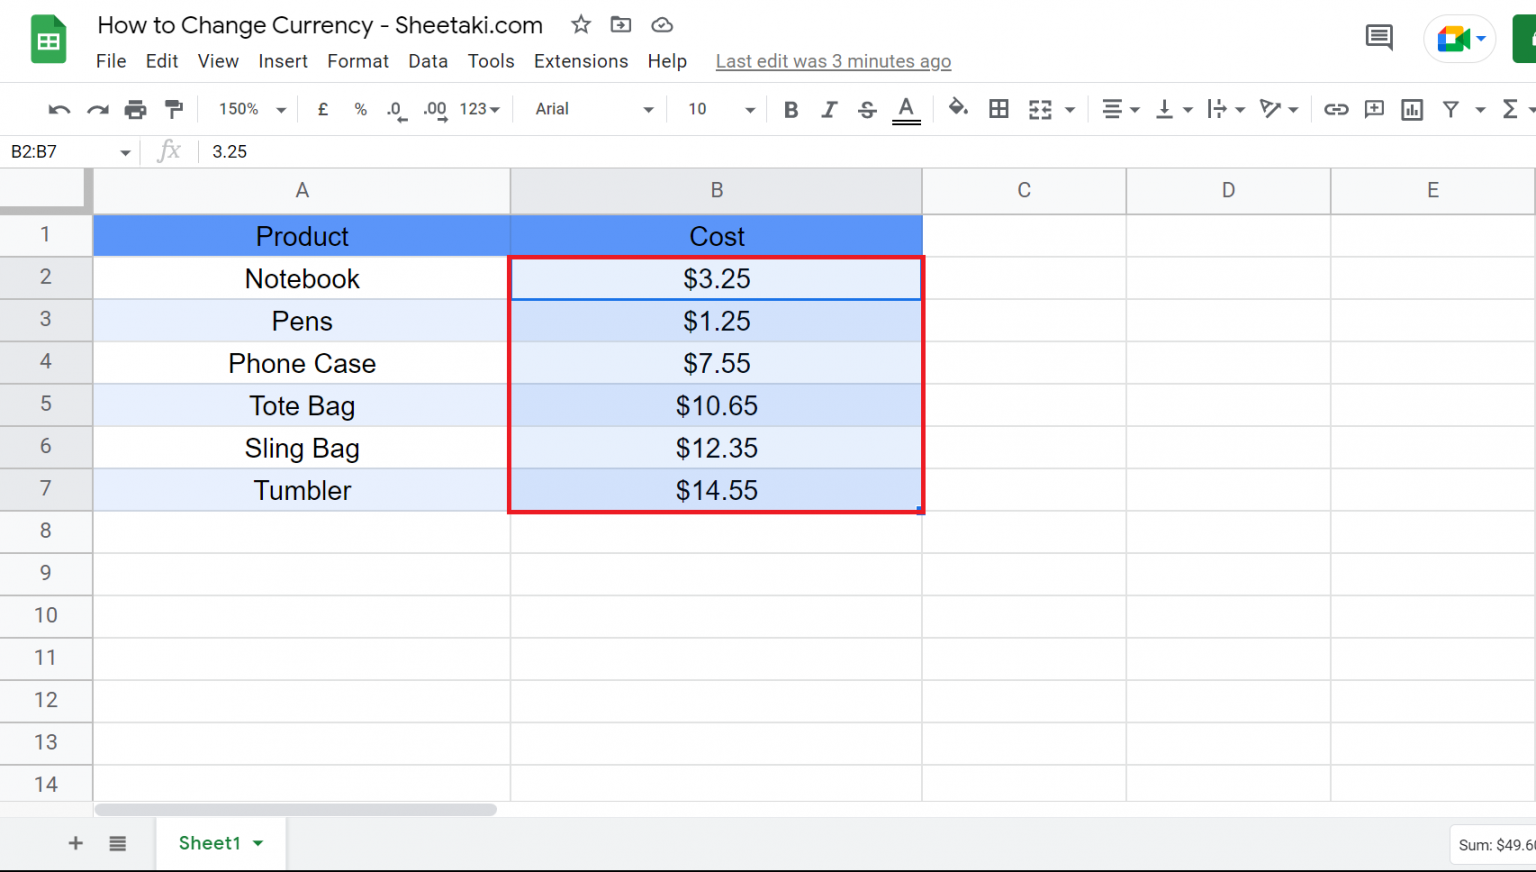Decrease decimal places for Cost values

(396, 109)
